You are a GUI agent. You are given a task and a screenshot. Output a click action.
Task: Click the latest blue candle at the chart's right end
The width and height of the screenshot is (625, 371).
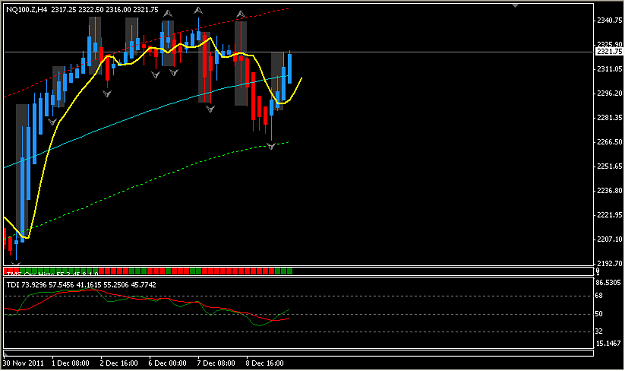290,68
